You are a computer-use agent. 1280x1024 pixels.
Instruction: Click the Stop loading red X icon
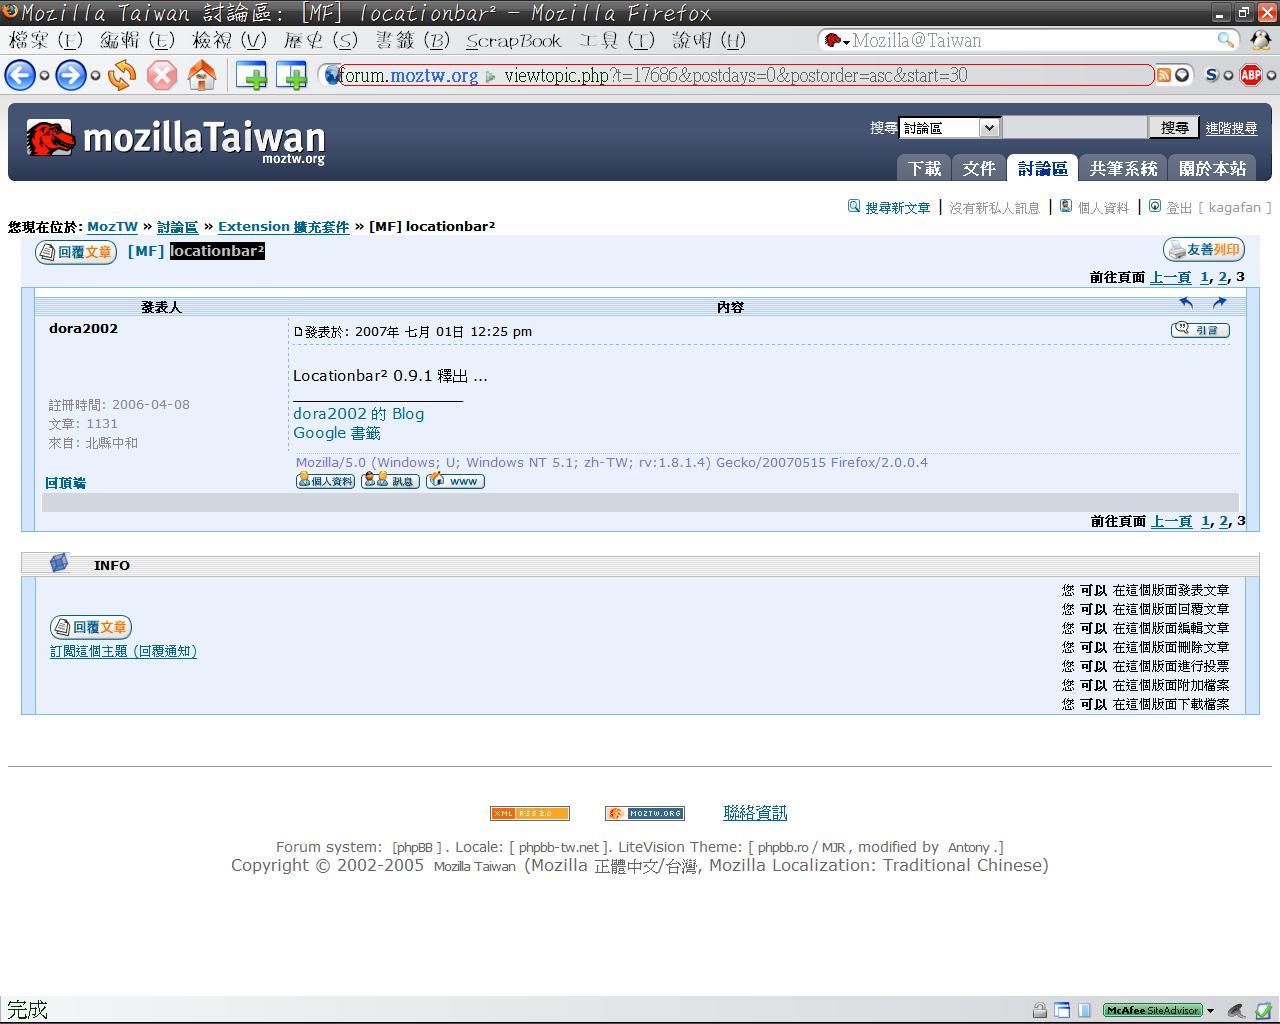point(162,75)
